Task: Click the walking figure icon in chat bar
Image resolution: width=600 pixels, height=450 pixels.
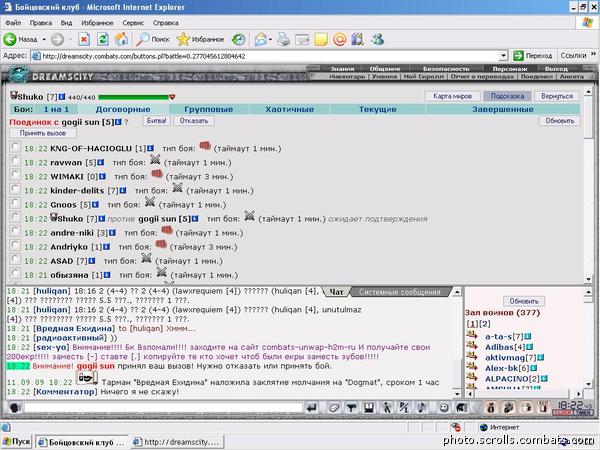Action: [387, 408]
